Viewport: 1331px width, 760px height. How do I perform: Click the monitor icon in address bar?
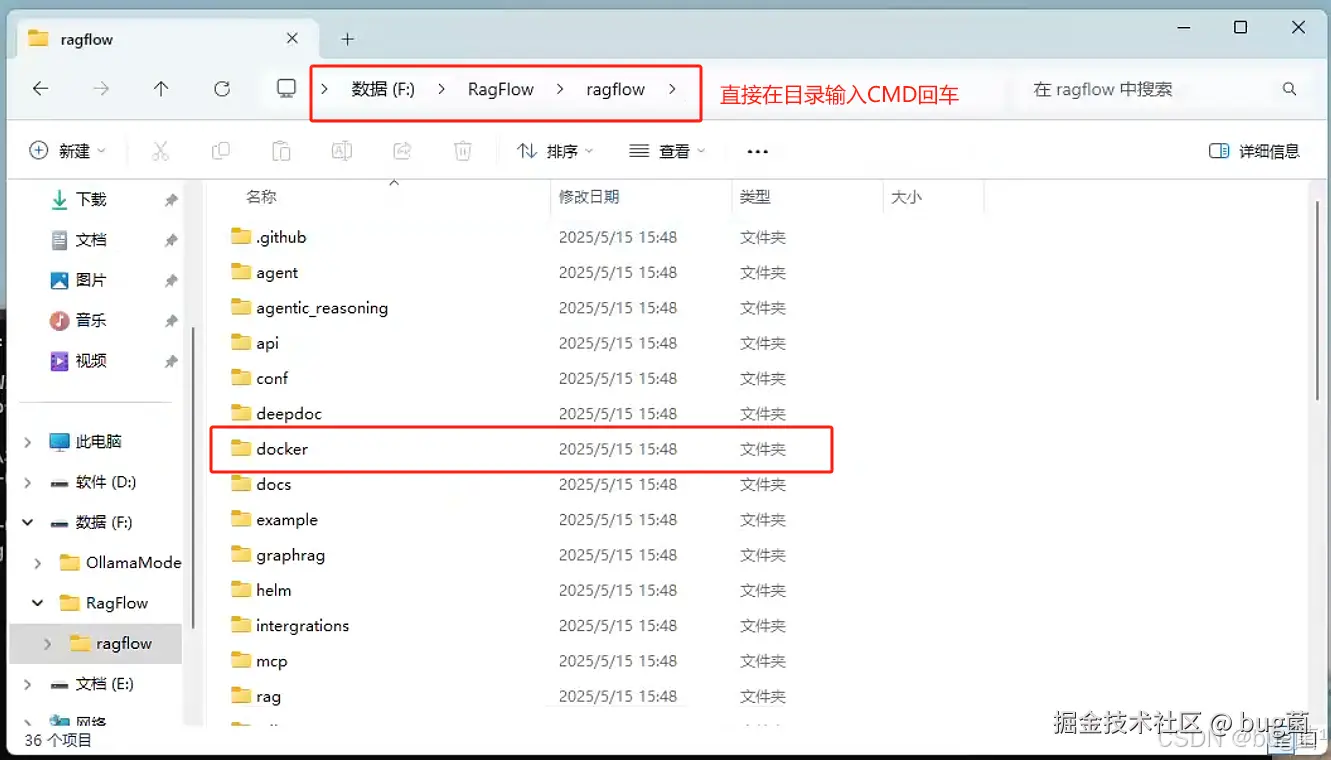click(286, 89)
